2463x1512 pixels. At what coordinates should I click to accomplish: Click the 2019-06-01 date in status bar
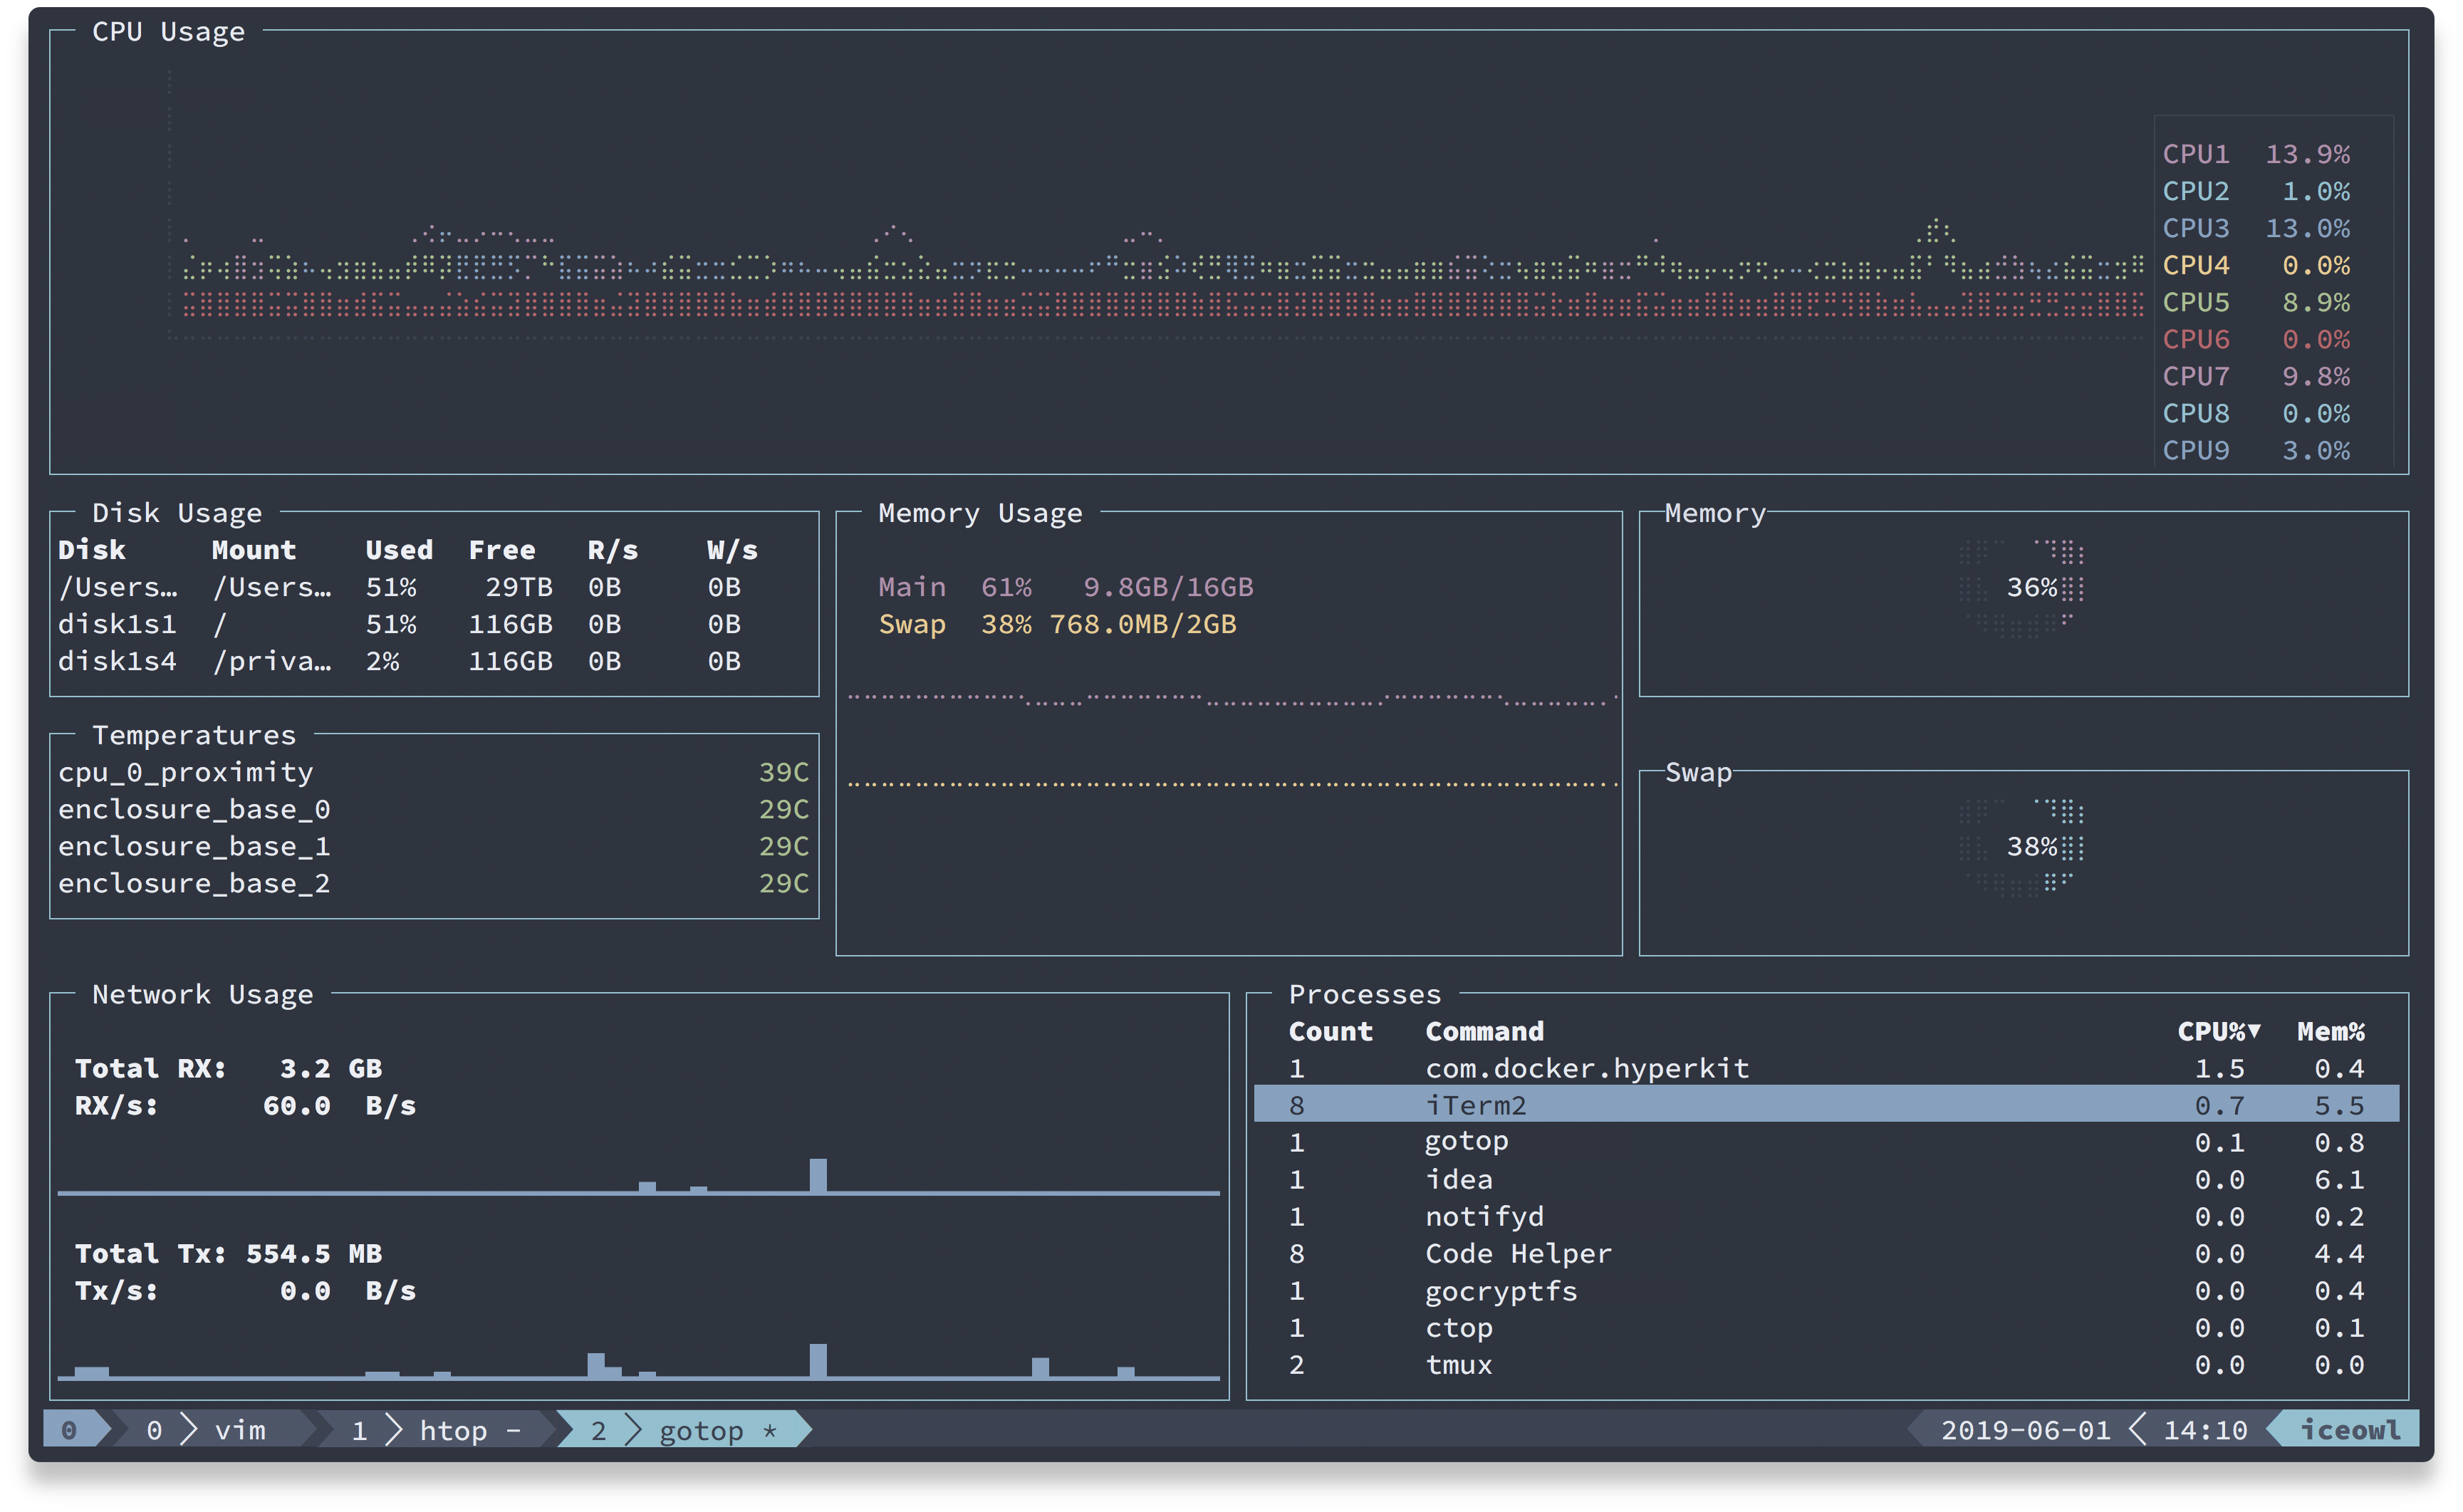(x=2025, y=1430)
